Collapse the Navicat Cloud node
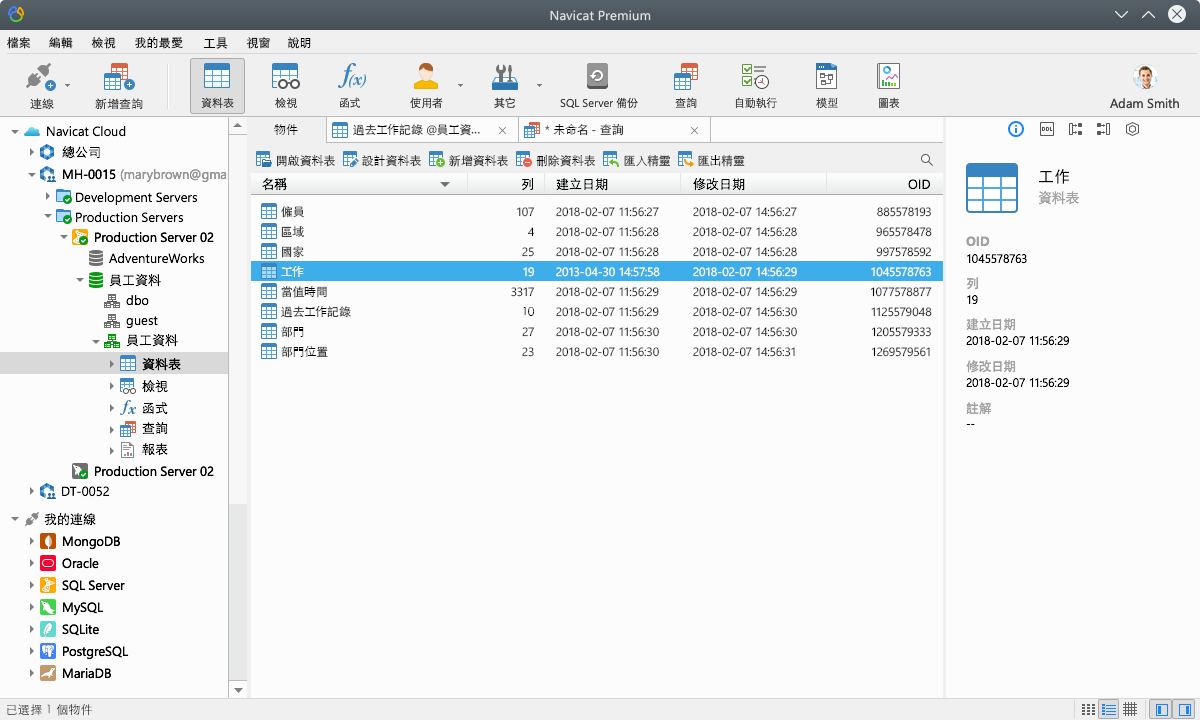Image resolution: width=1200 pixels, height=720 pixels. pos(15,132)
